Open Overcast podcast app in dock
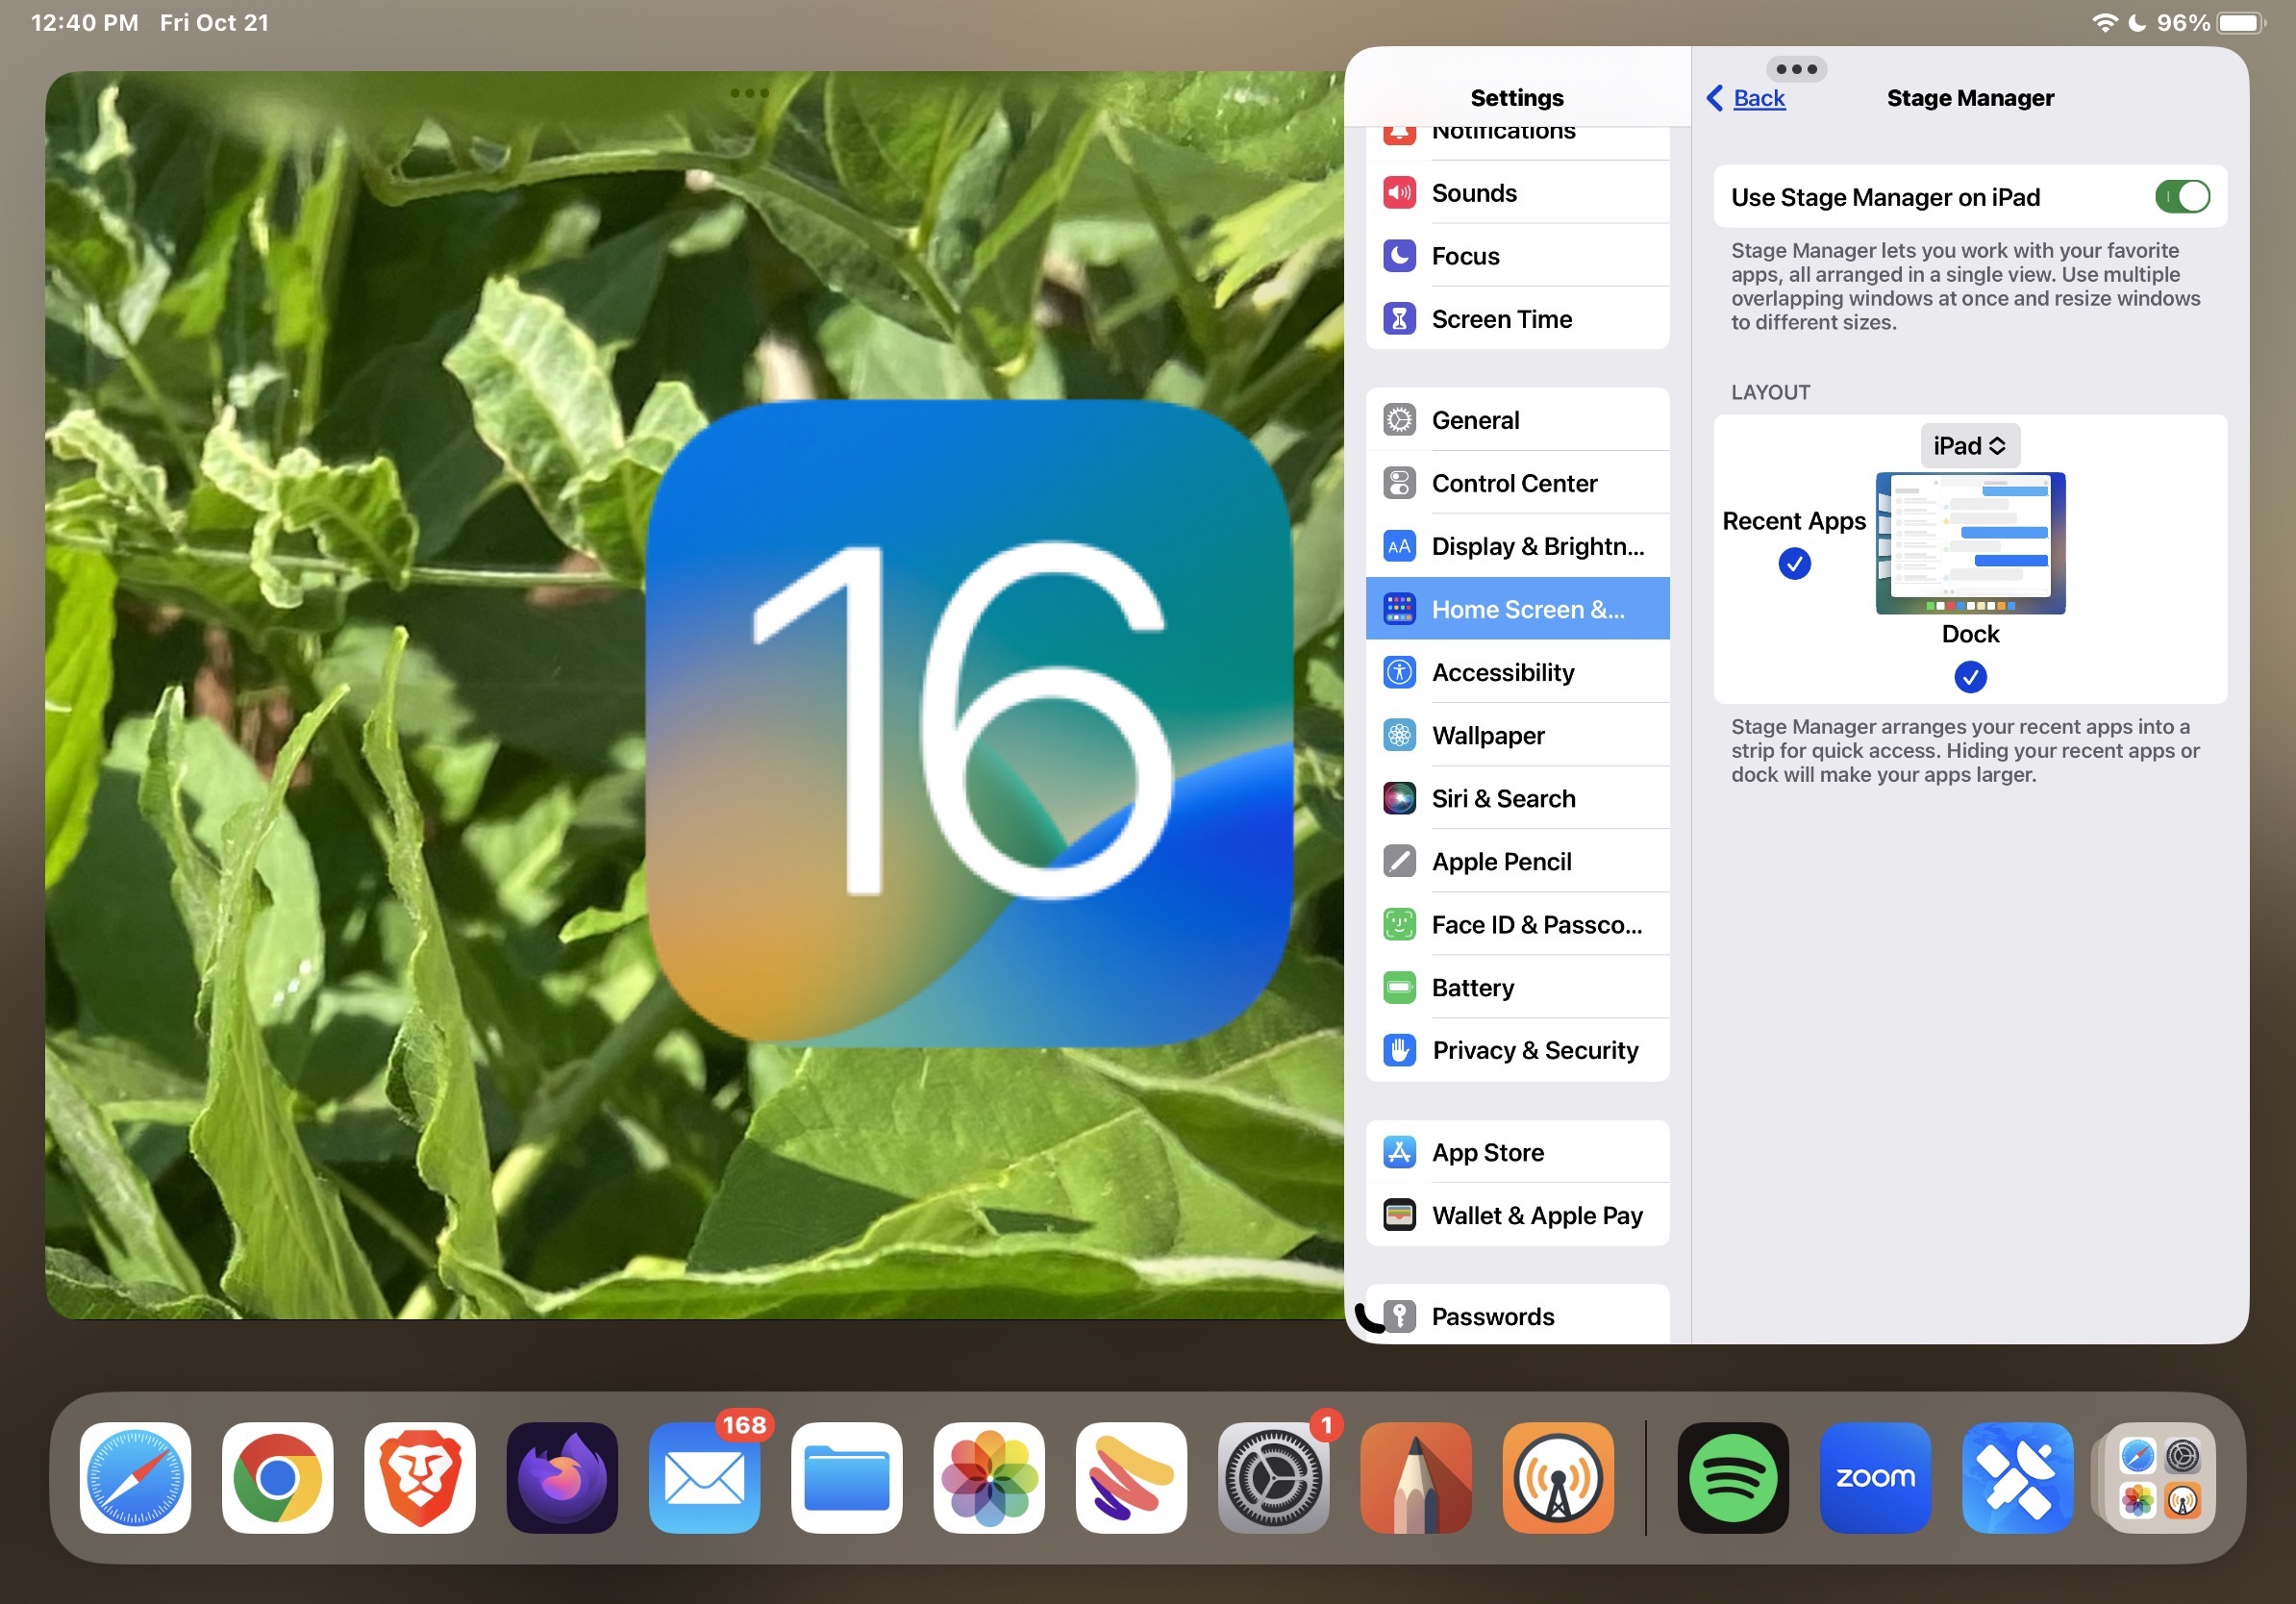The width and height of the screenshot is (2296, 1604). tap(1558, 1477)
